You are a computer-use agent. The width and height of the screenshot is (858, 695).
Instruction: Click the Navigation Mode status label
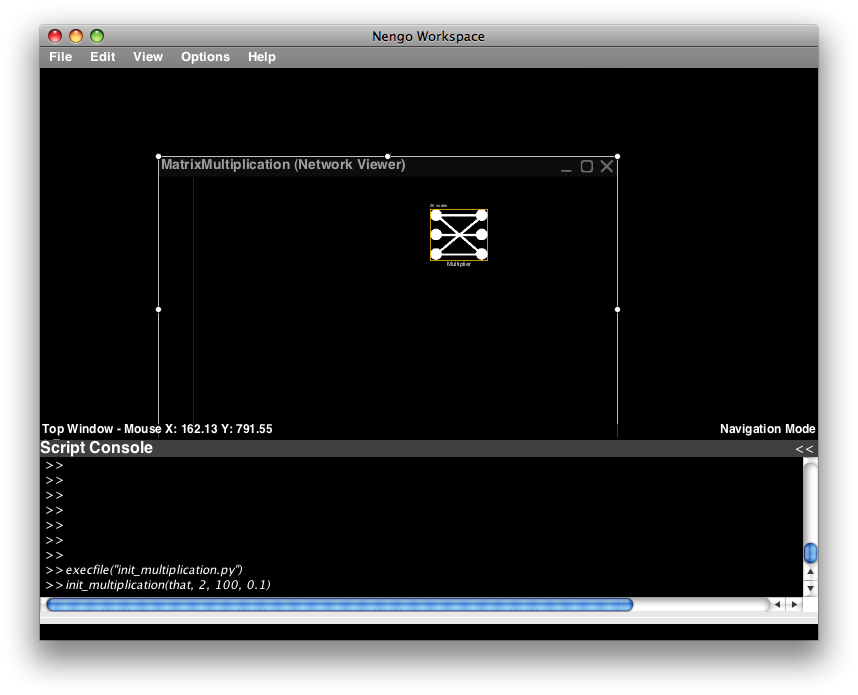pyautogui.click(x=767, y=429)
